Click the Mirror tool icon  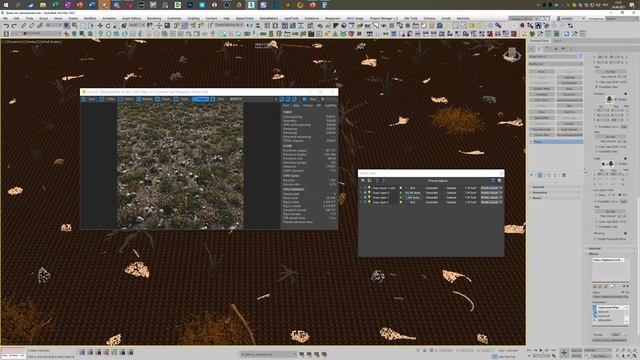(x=250, y=26)
